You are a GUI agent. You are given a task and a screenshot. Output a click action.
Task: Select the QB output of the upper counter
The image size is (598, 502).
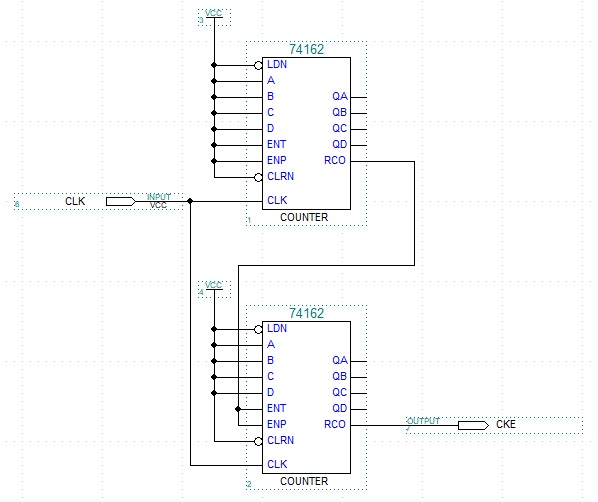point(339,112)
